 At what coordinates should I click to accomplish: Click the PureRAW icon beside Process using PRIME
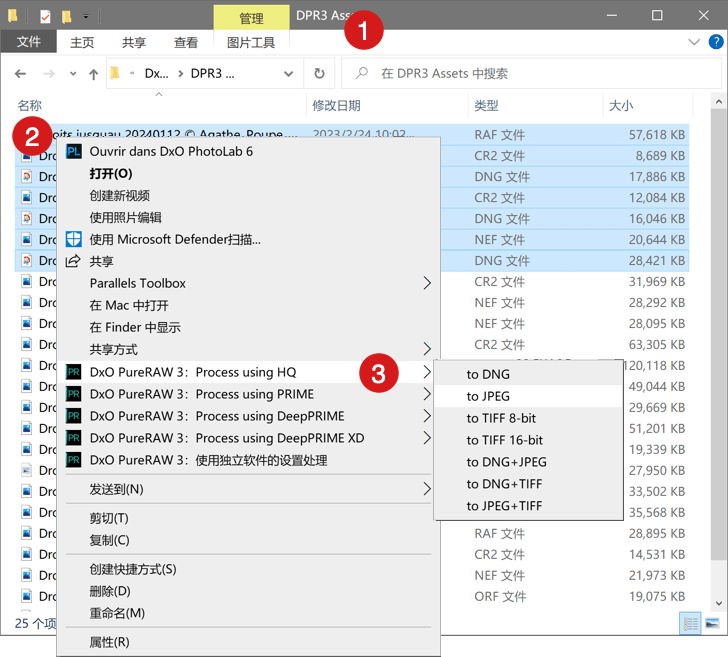74,394
